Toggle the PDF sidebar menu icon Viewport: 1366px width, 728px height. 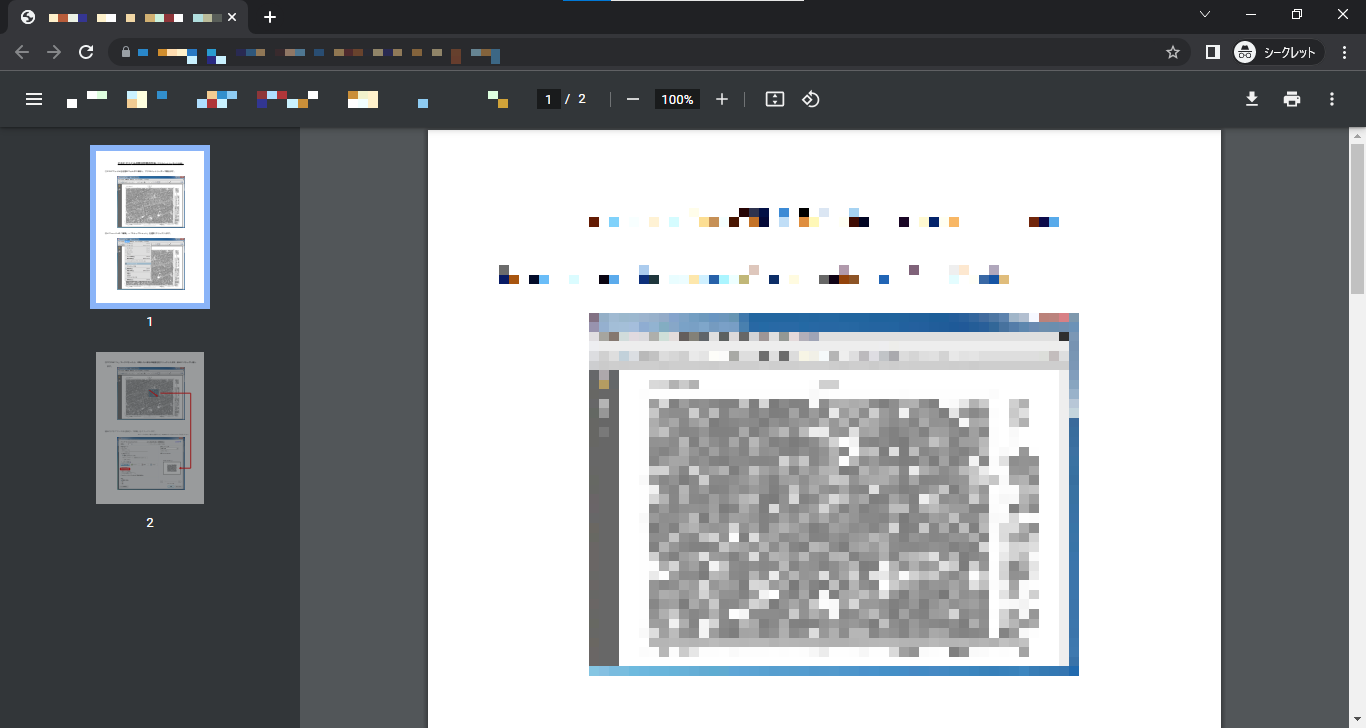click(x=34, y=99)
